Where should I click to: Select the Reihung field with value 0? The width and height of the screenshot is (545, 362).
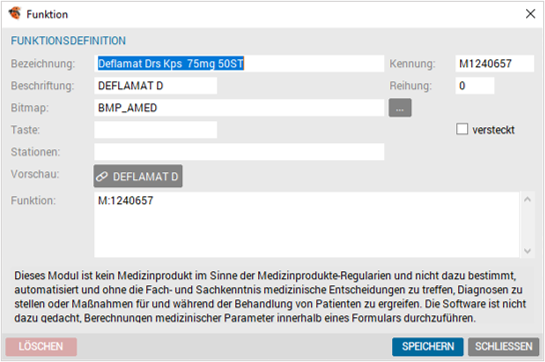coord(475,86)
